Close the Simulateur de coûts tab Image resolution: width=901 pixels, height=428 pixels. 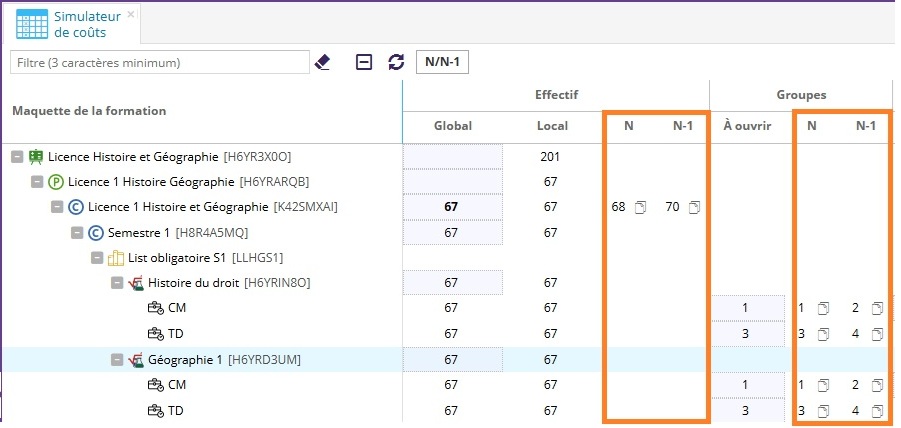tap(131, 14)
